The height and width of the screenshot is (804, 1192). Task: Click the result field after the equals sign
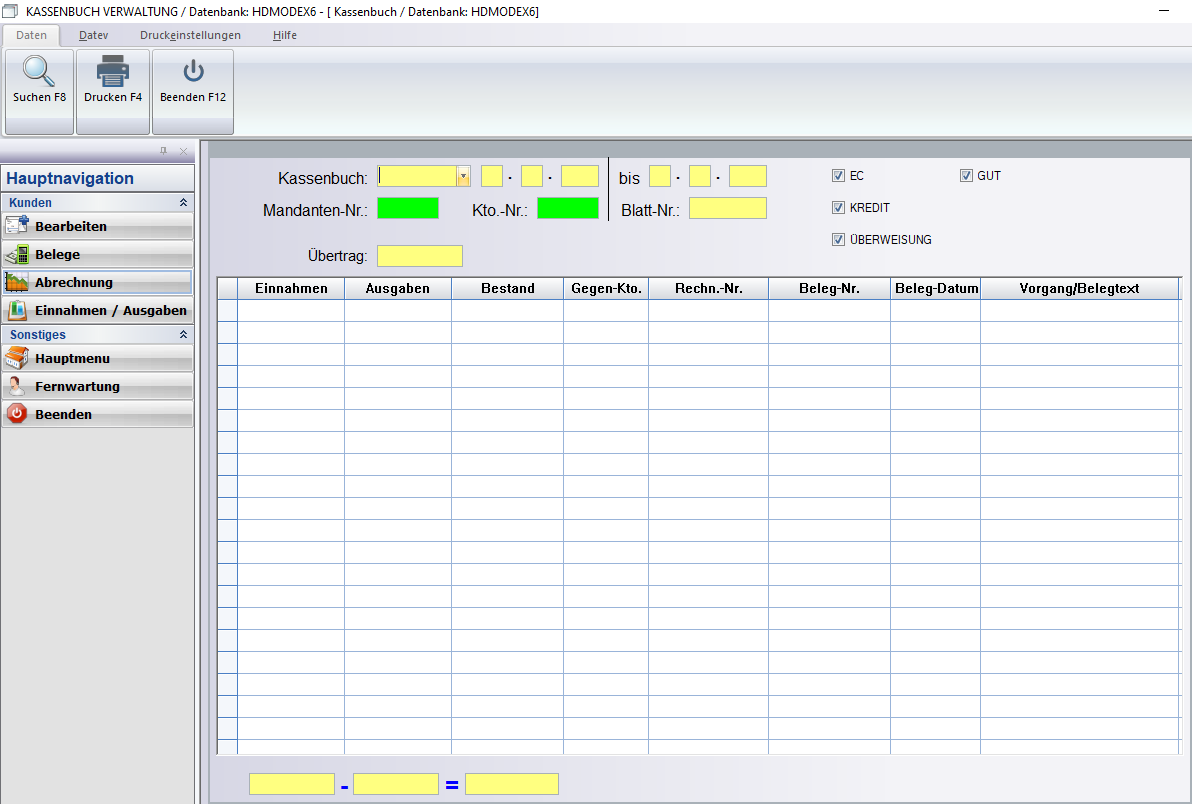[512, 784]
